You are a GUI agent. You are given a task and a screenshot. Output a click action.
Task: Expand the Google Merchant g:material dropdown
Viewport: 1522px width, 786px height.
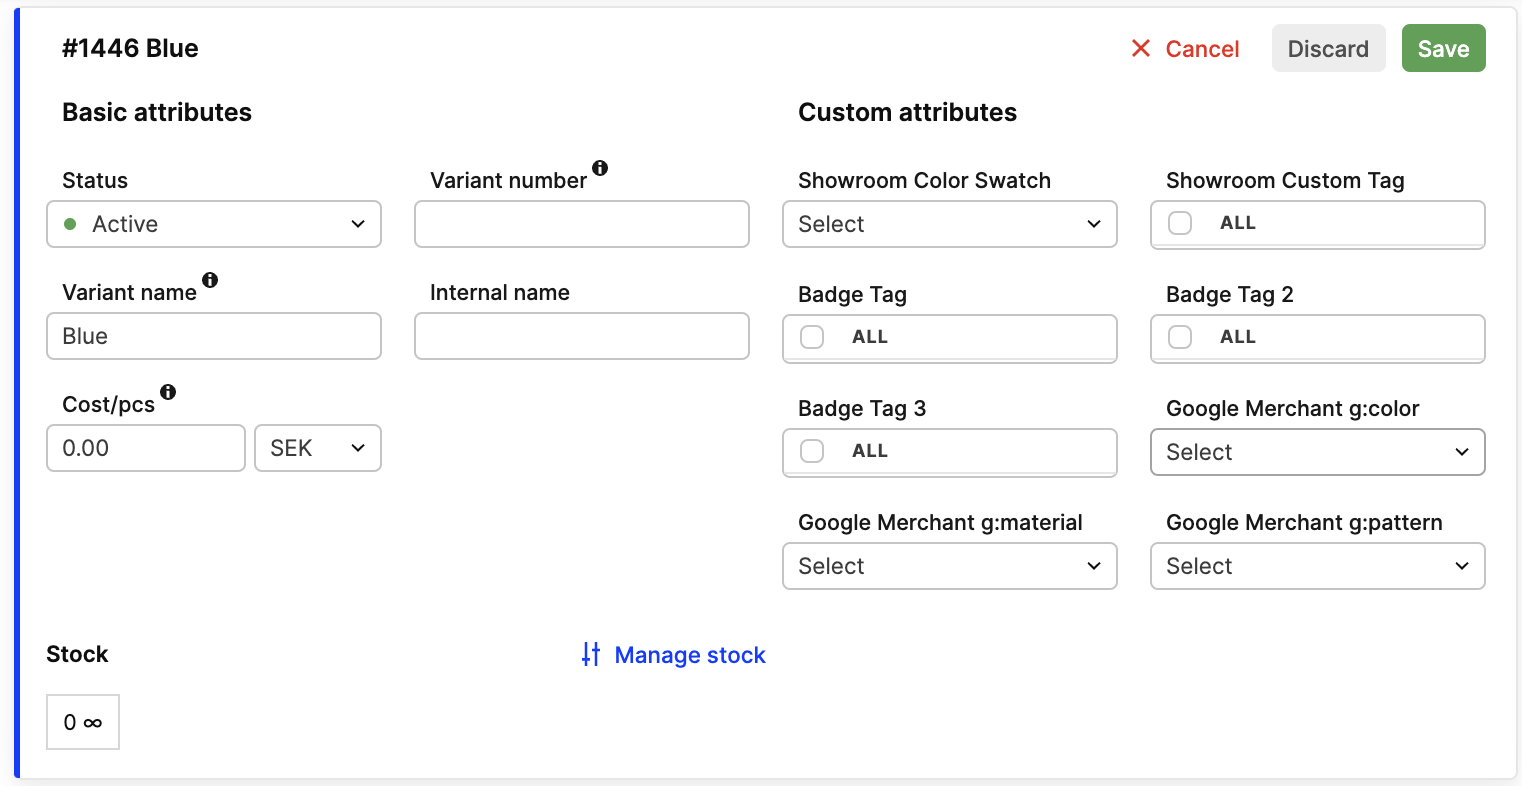coord(949,566)
